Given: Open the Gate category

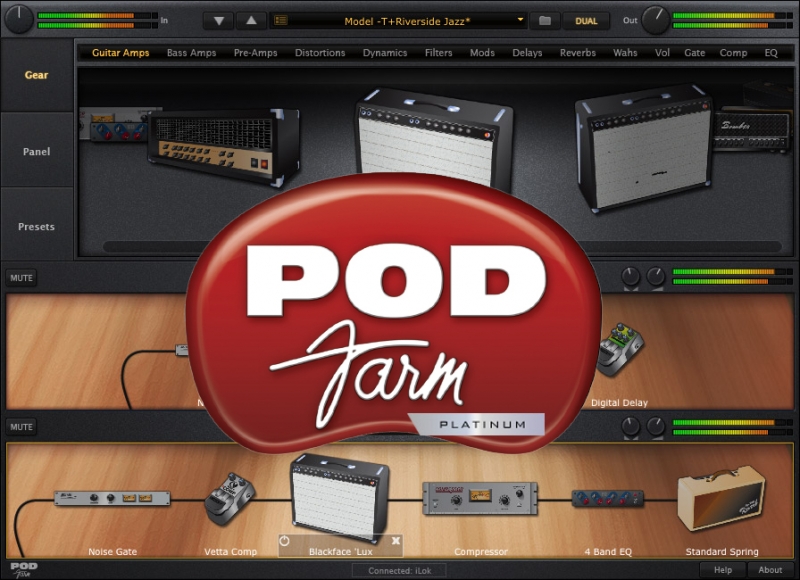Looking at the screenshot, I should 694,53.
